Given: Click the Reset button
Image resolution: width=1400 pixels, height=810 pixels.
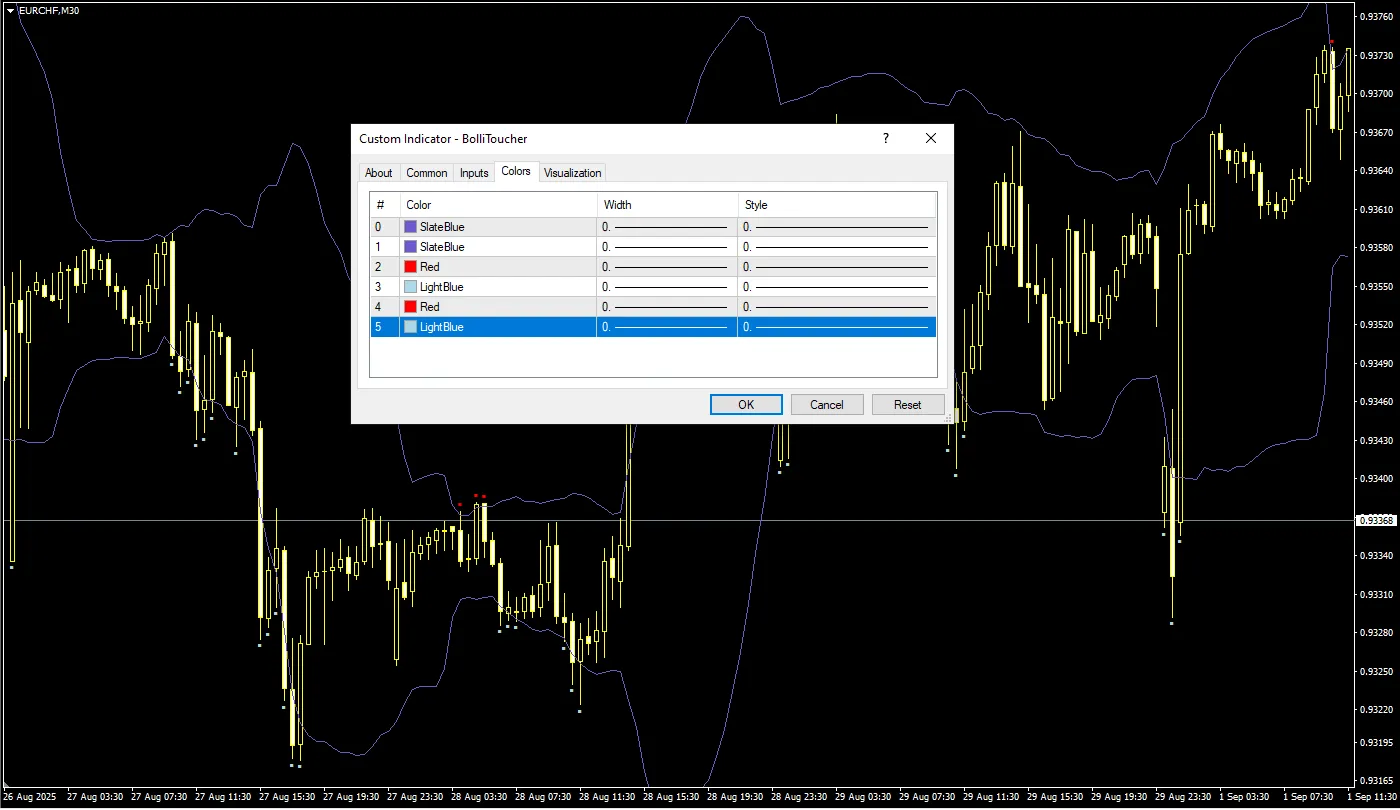Looking at the screenshot, I should (x=908, y=404).
